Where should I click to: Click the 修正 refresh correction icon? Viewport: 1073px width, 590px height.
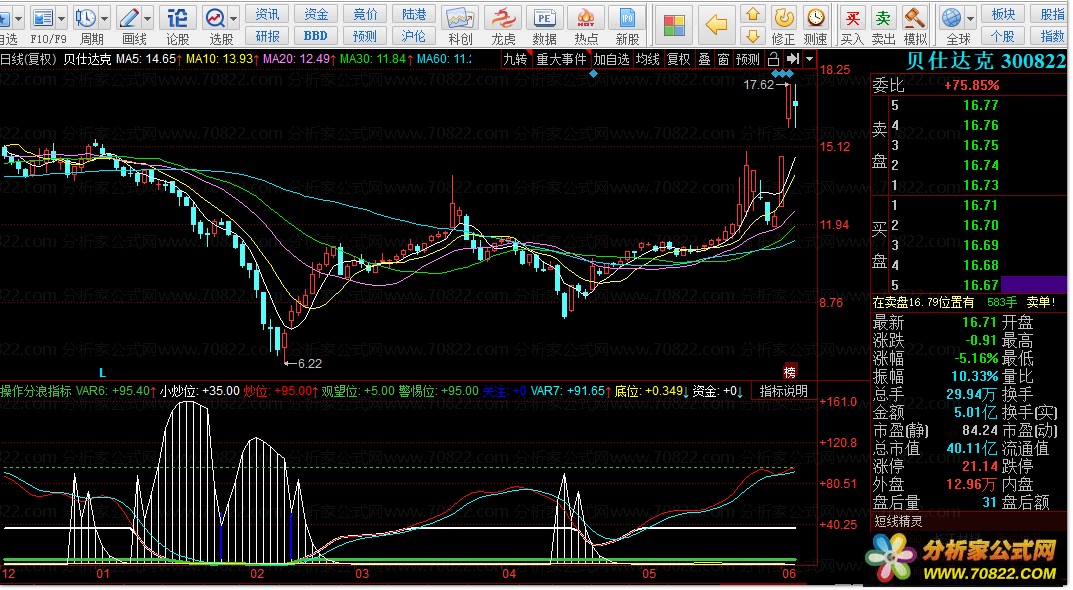coord(784,18)
